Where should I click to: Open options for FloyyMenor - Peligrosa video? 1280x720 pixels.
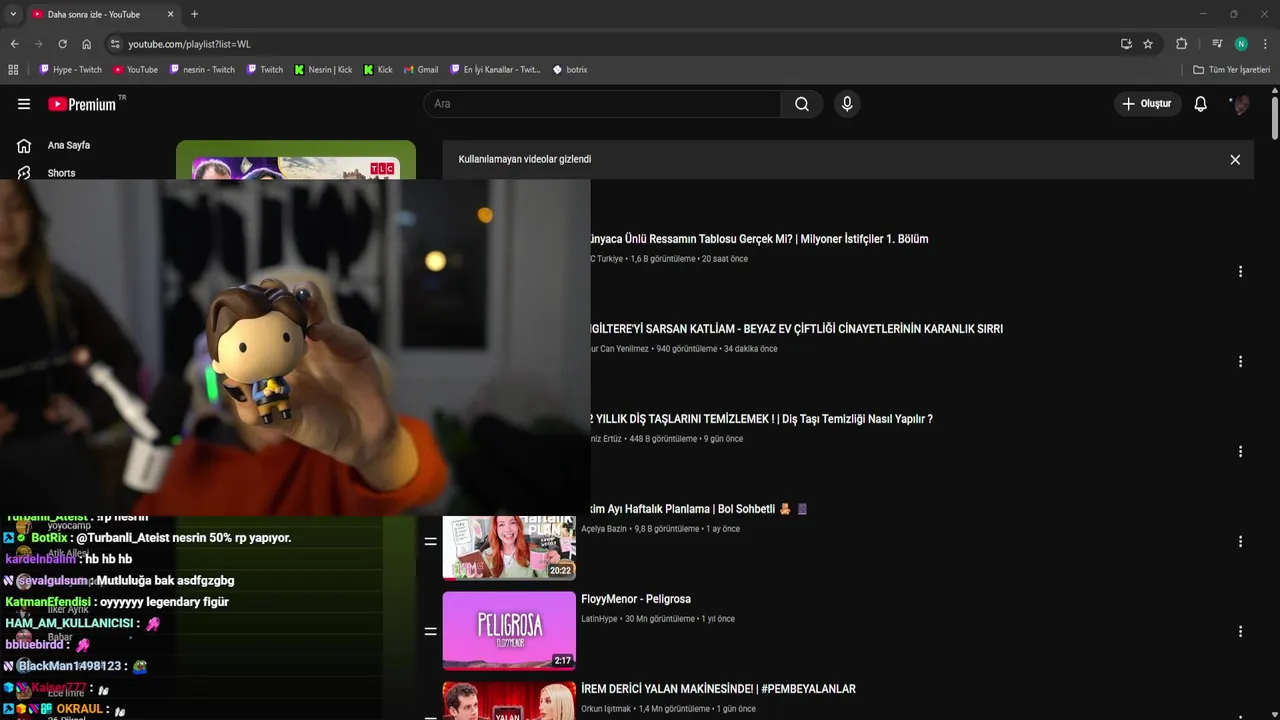(1240, 632)
